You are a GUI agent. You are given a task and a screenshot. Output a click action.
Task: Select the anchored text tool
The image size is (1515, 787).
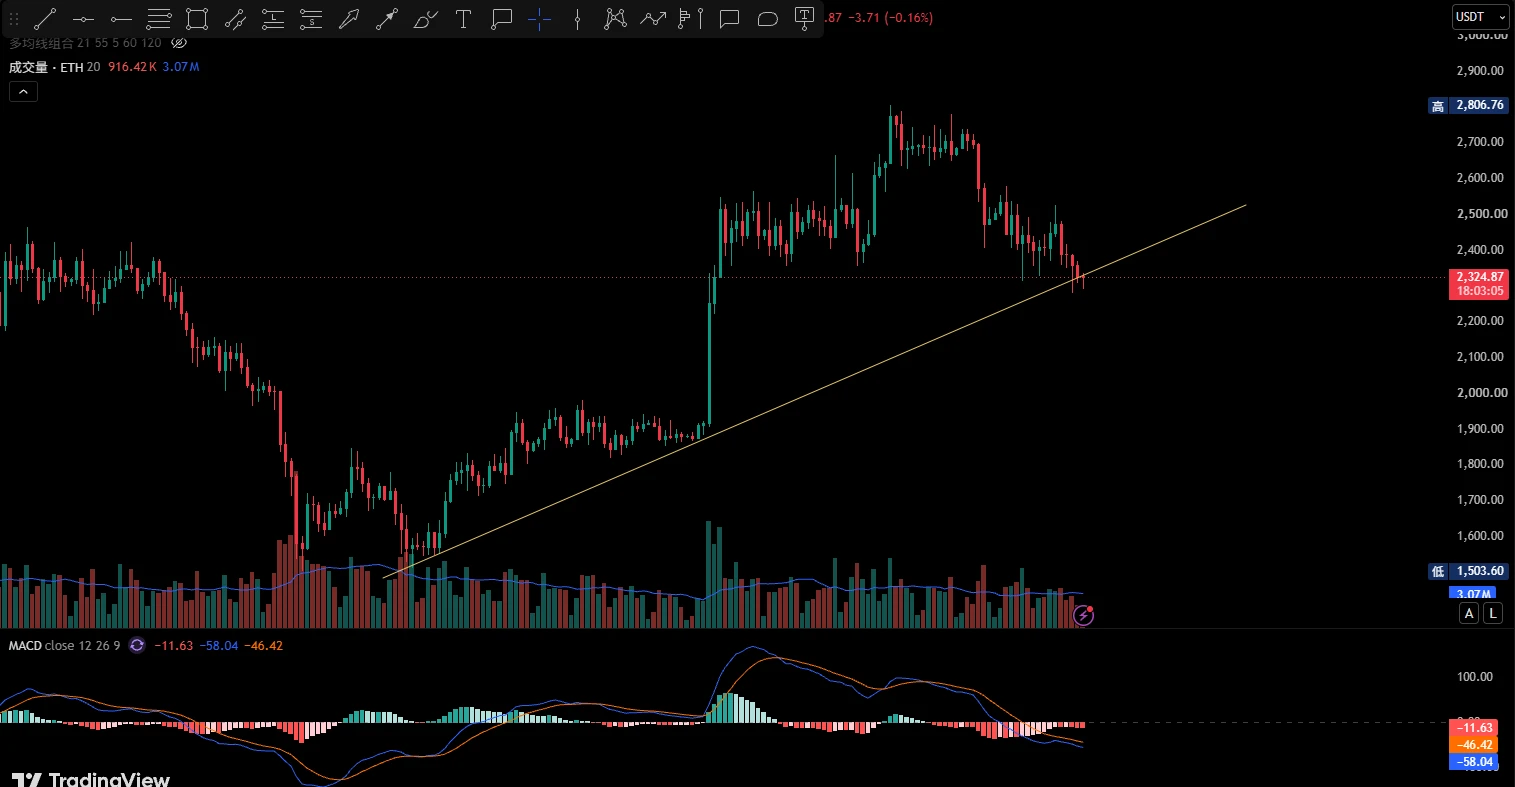point(805,17)
